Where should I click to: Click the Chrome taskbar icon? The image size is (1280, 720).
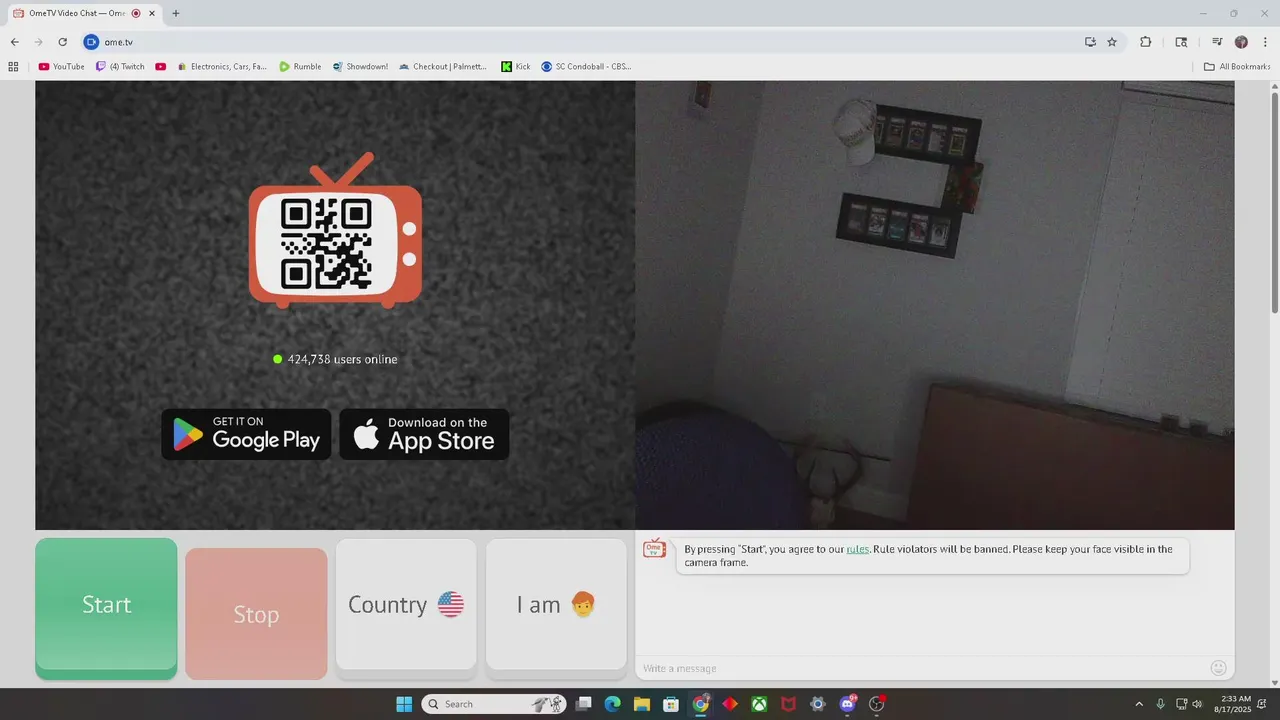[701, 704]
